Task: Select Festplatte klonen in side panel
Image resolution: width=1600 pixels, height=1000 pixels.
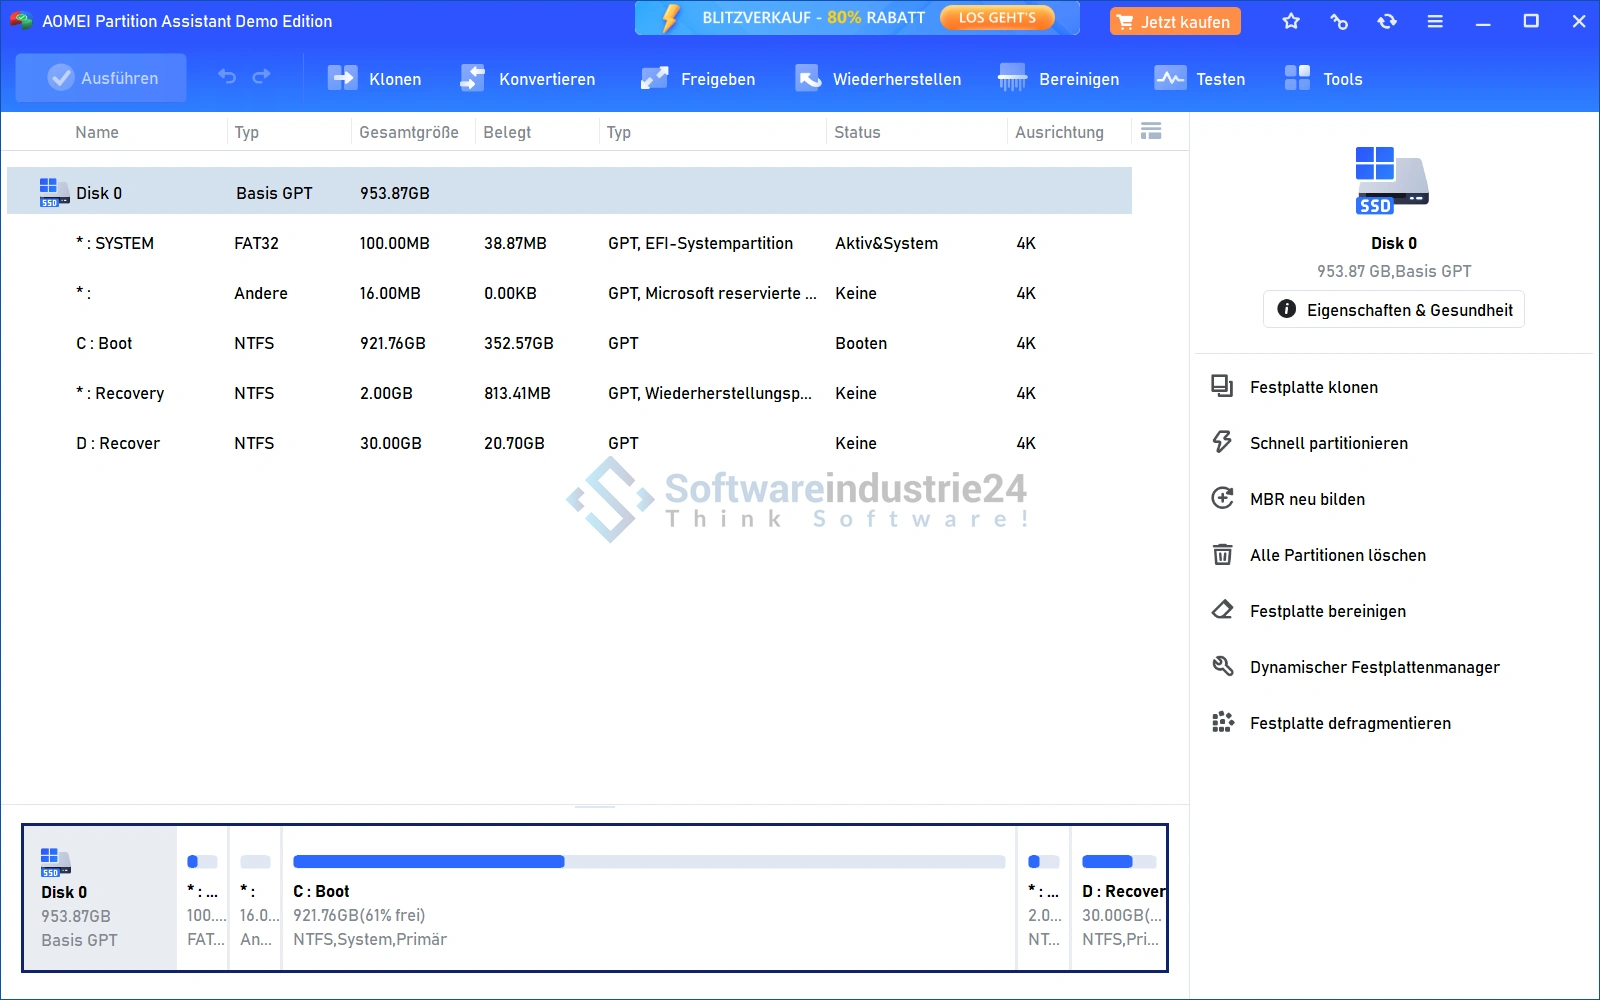Action: click(1313, 387)
